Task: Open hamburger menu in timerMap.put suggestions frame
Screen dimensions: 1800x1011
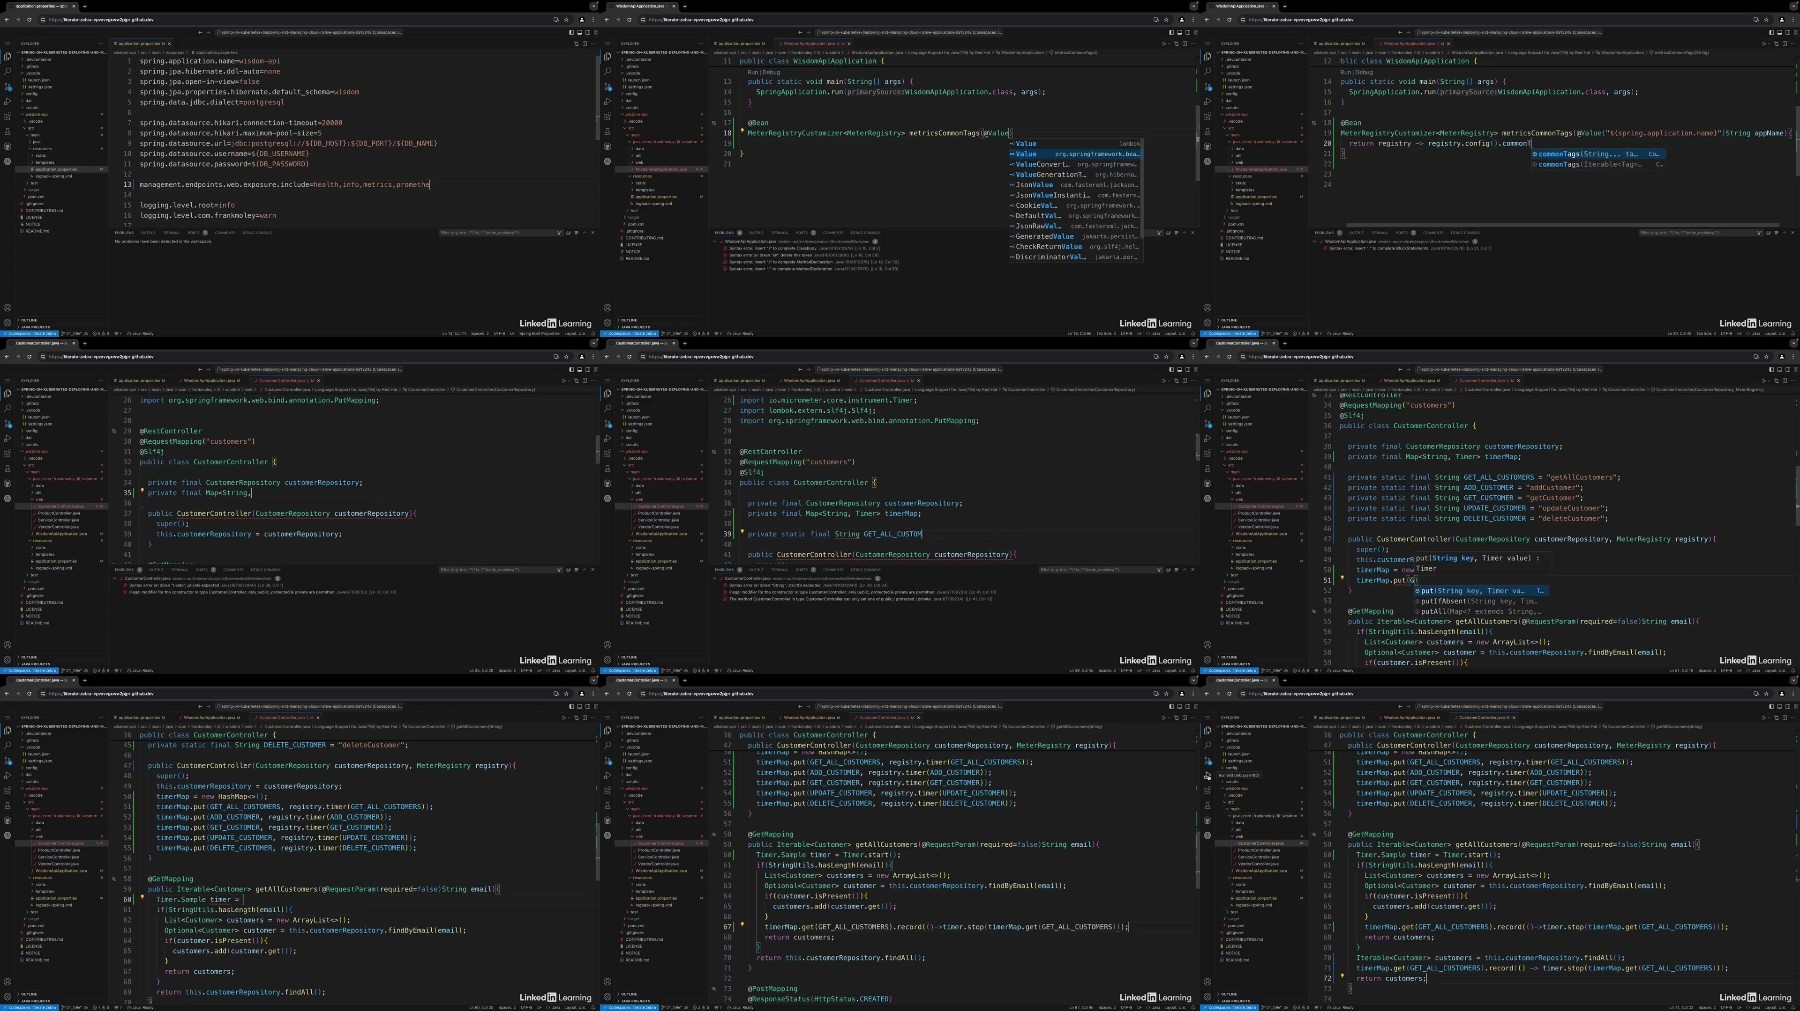Action: click(x=1207, y=380)
